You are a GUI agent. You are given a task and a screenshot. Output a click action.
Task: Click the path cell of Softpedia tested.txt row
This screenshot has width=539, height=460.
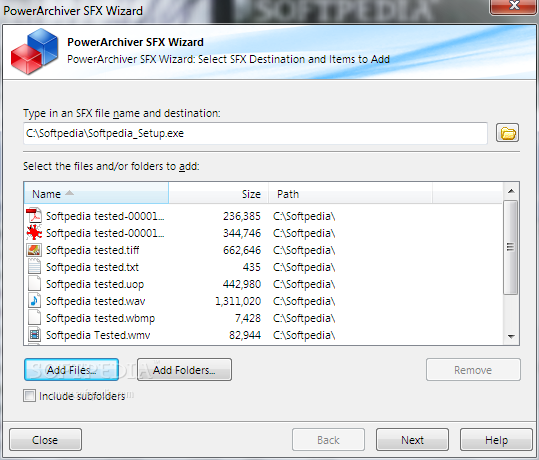pos(304,267)
